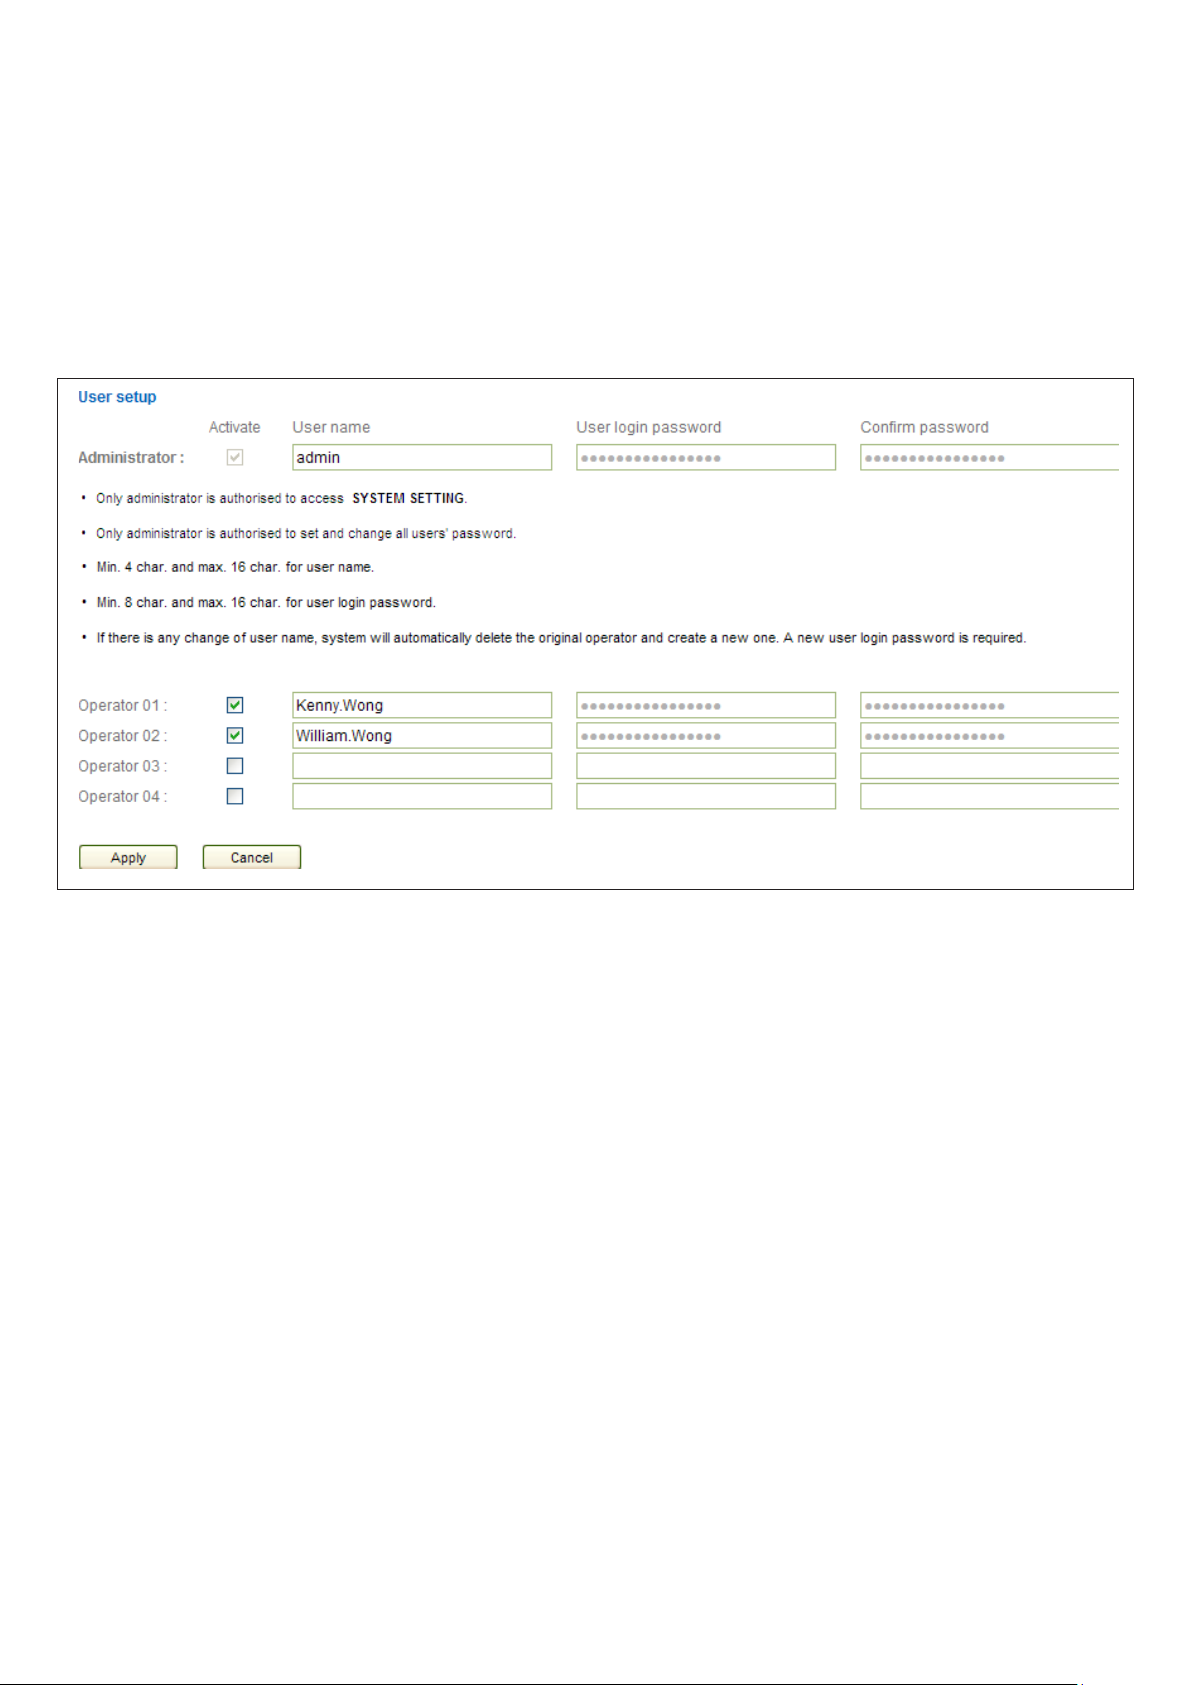The image size is (1192, 1685).
Task: Click the Apply button
Action: [x=128, y=857]
